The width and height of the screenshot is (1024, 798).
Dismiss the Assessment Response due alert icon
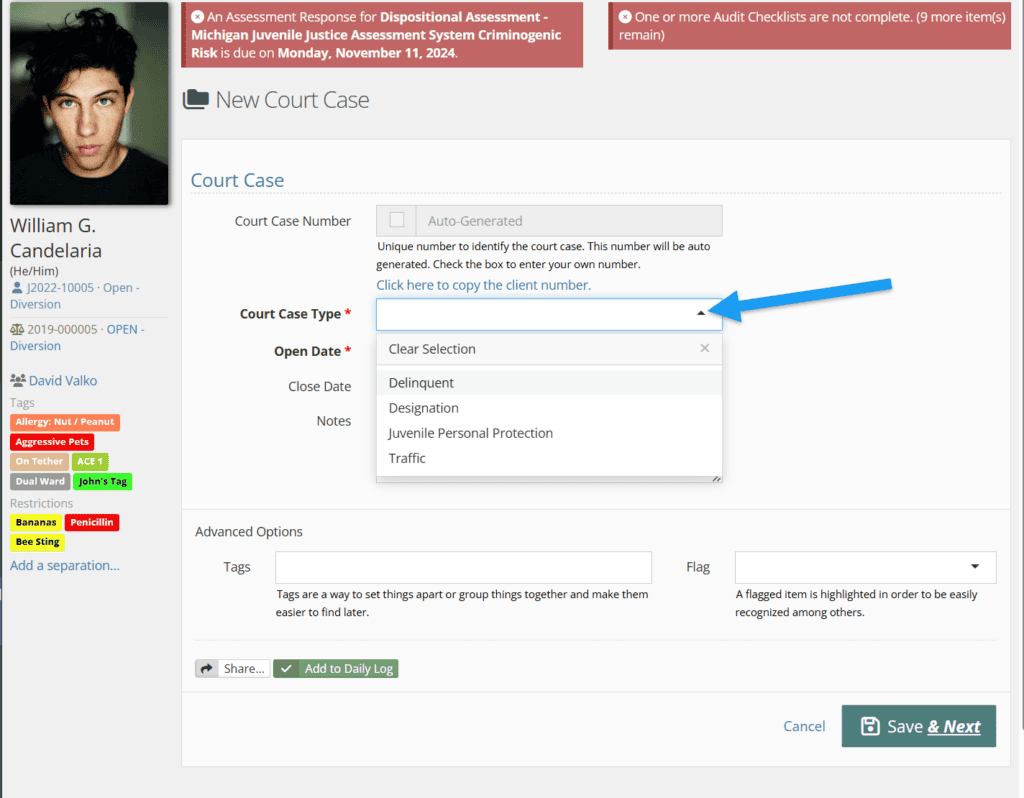pyautogui.click(x=197, y=17)
